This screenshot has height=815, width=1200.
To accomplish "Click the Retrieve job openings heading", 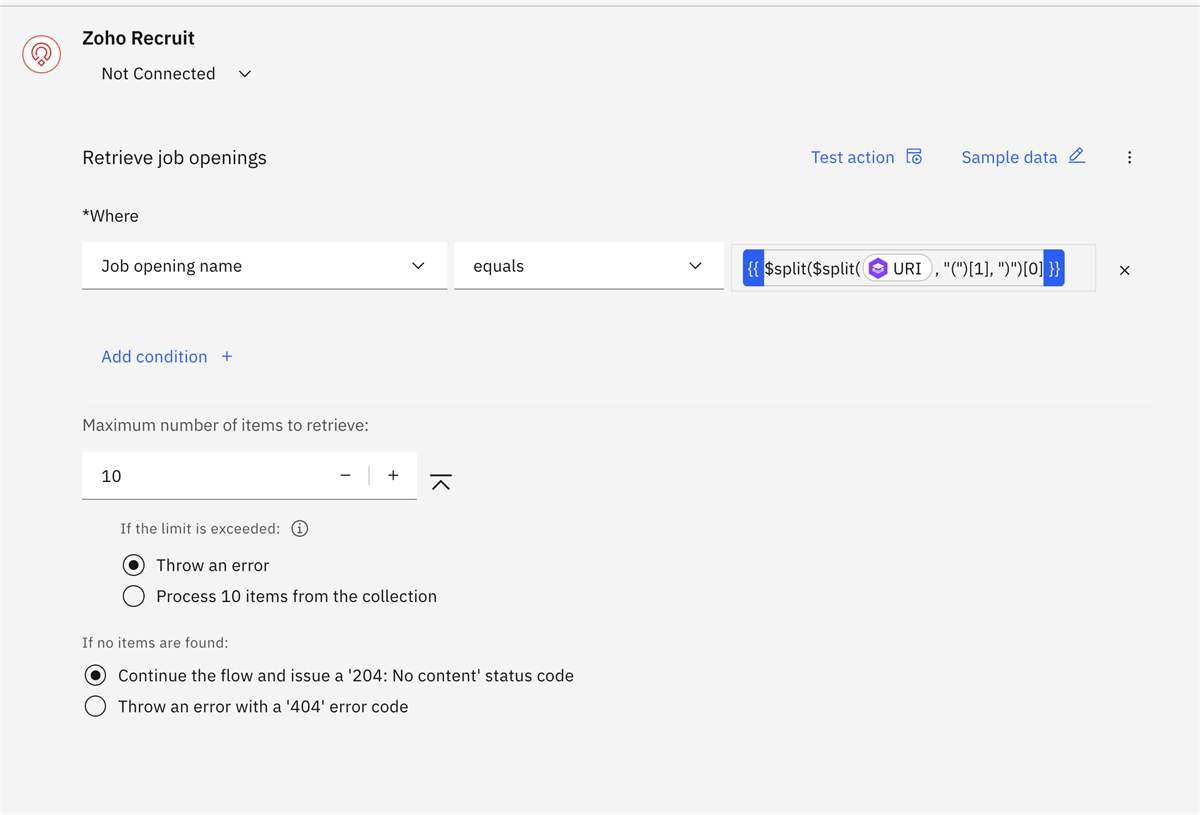I will [x=174, y=158].
